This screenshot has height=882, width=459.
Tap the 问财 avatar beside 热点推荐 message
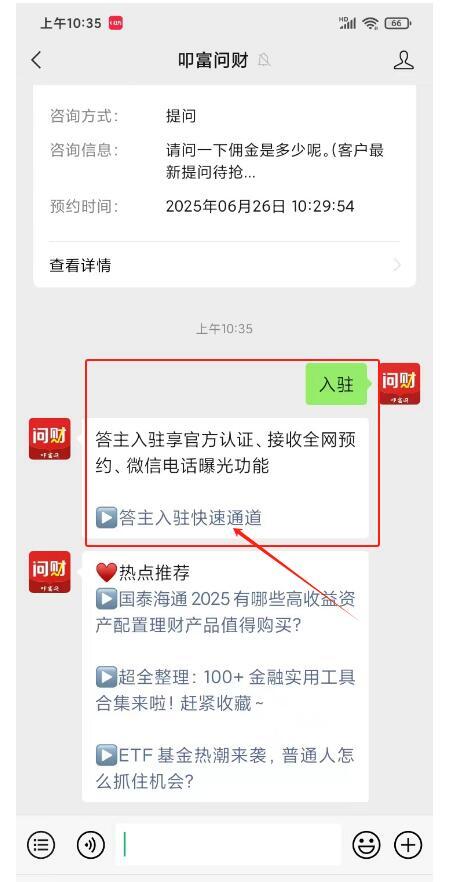pos(50,572)
